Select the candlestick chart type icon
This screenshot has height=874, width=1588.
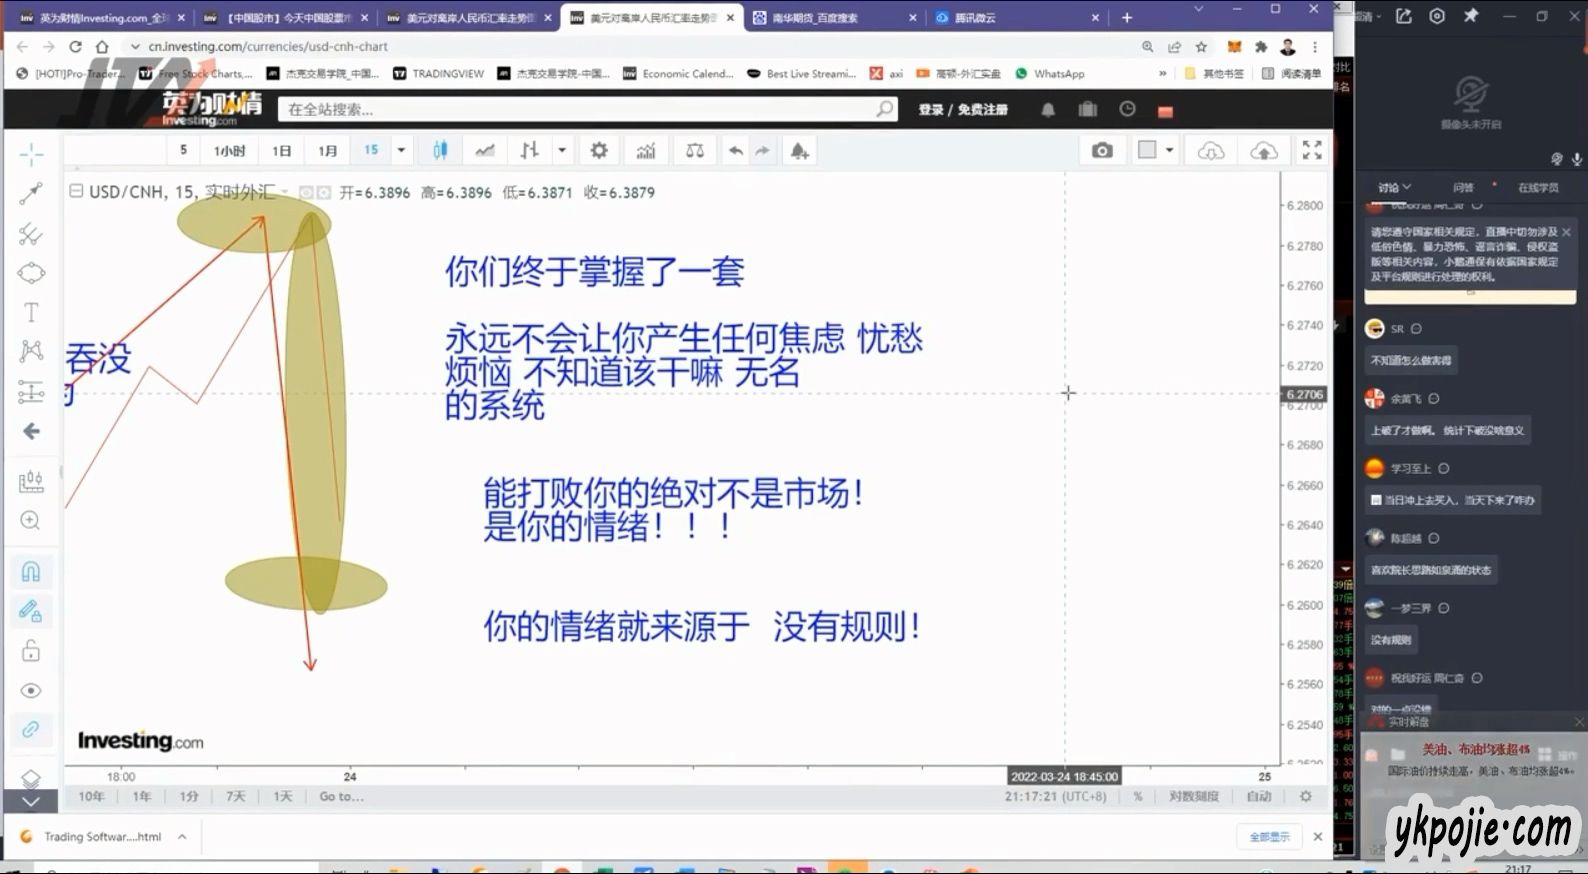click(x=440, y=151)
